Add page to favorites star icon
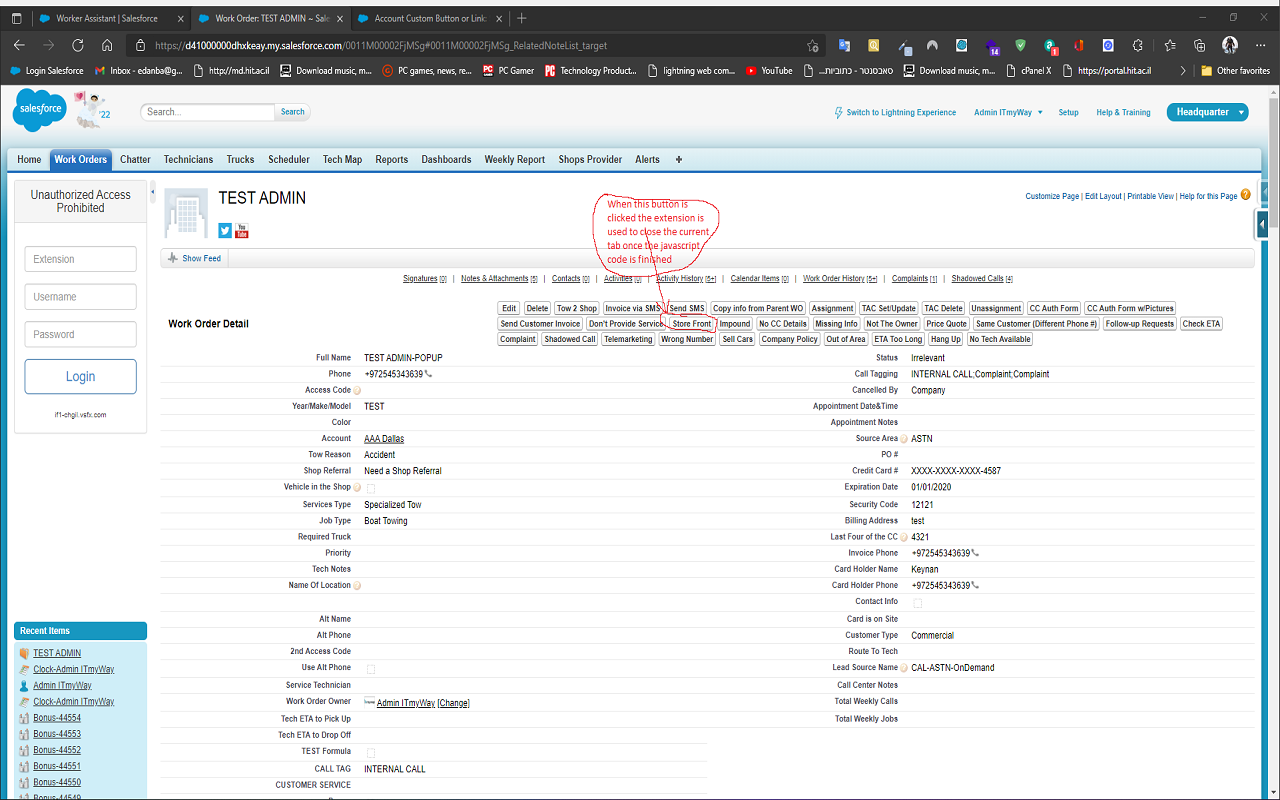Viewport: 1280px width, 800px height. coord(813,45)
